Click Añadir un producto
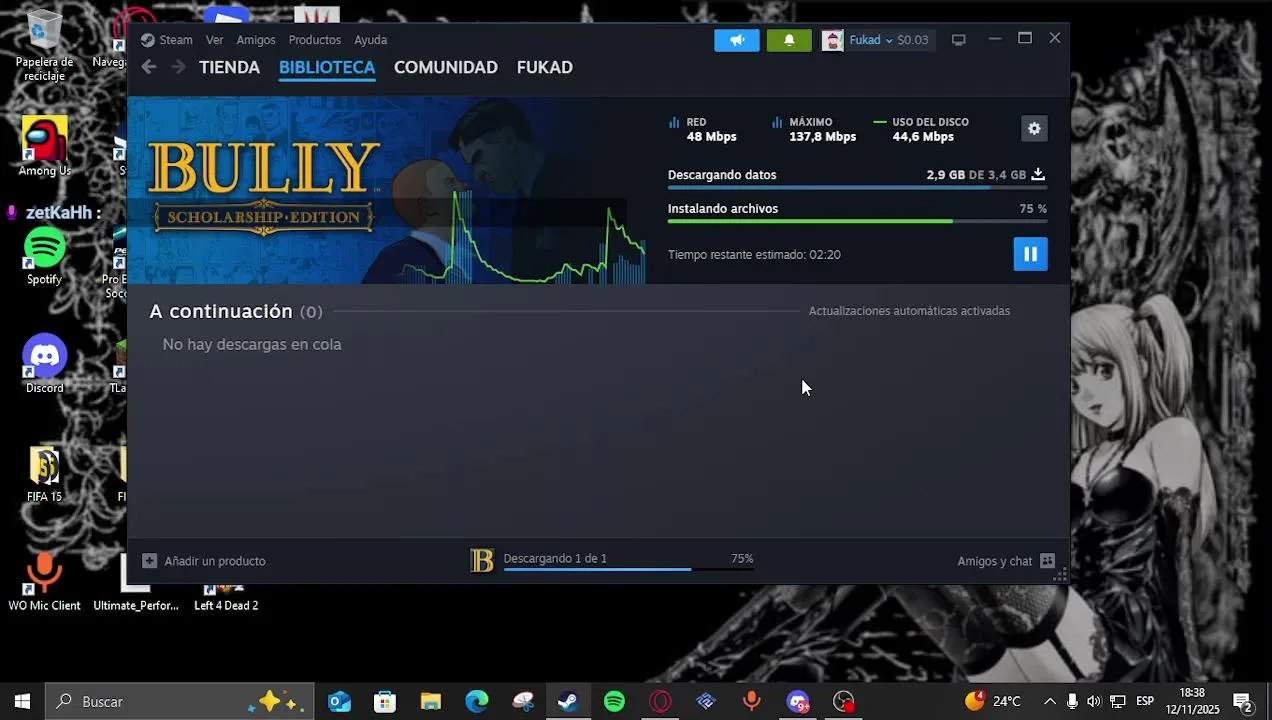The image size is (1272, 720). tap(215, 561)
